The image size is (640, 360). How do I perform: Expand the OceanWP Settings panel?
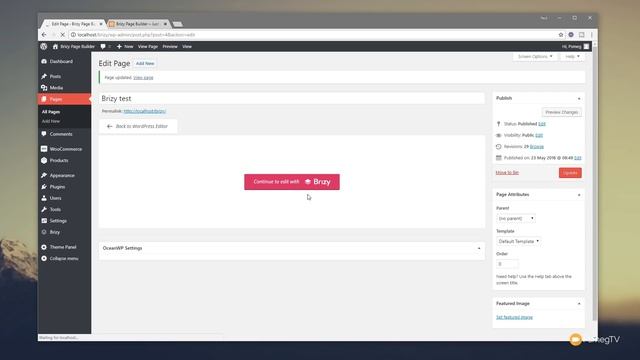[479, 248]
